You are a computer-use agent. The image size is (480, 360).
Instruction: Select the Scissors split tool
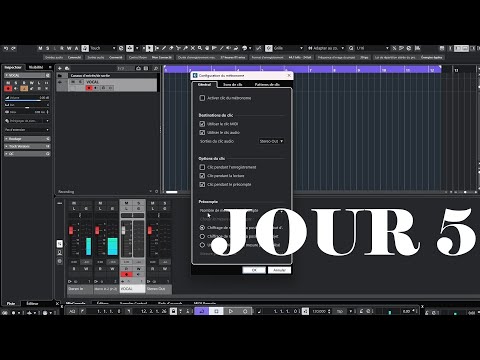click(178, 49)
